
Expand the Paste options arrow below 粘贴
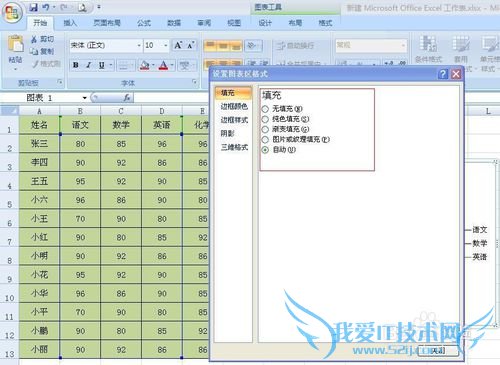15,69
